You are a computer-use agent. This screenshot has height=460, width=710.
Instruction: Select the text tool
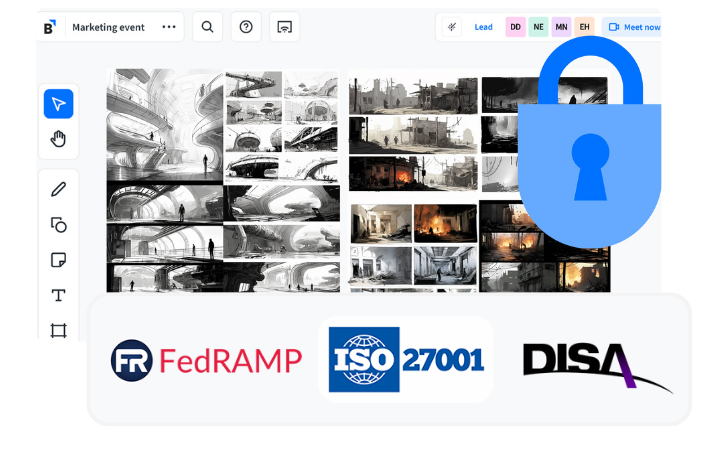[58, 295]
